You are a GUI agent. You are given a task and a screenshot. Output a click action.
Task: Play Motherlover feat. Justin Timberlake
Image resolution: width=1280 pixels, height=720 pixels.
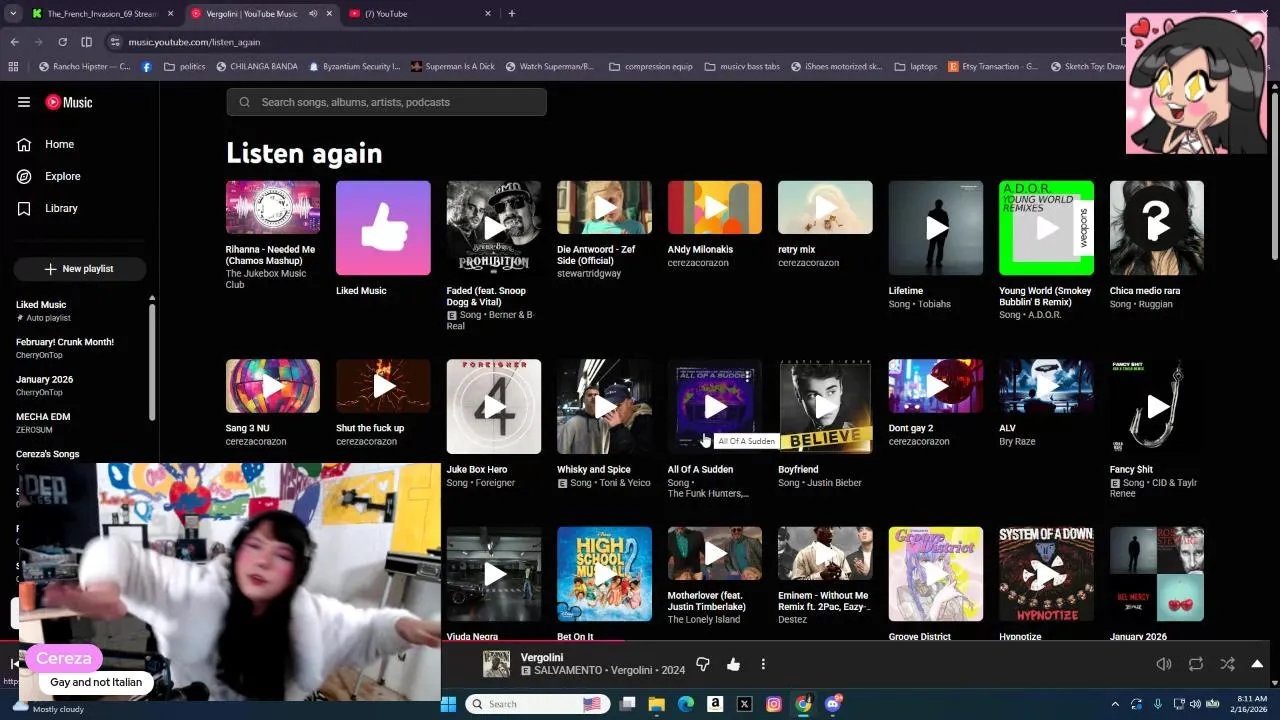click(715, 554)
